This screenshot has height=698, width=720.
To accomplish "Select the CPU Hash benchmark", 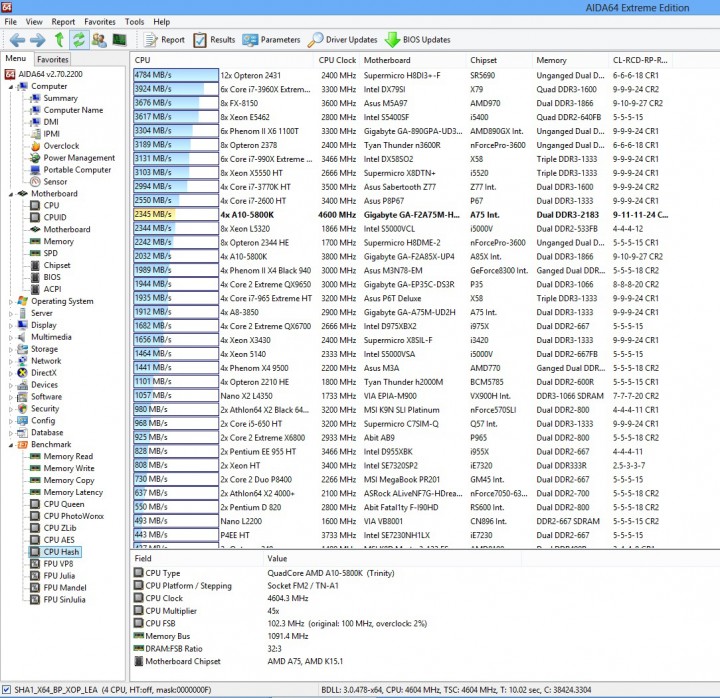I will point(55,552).
